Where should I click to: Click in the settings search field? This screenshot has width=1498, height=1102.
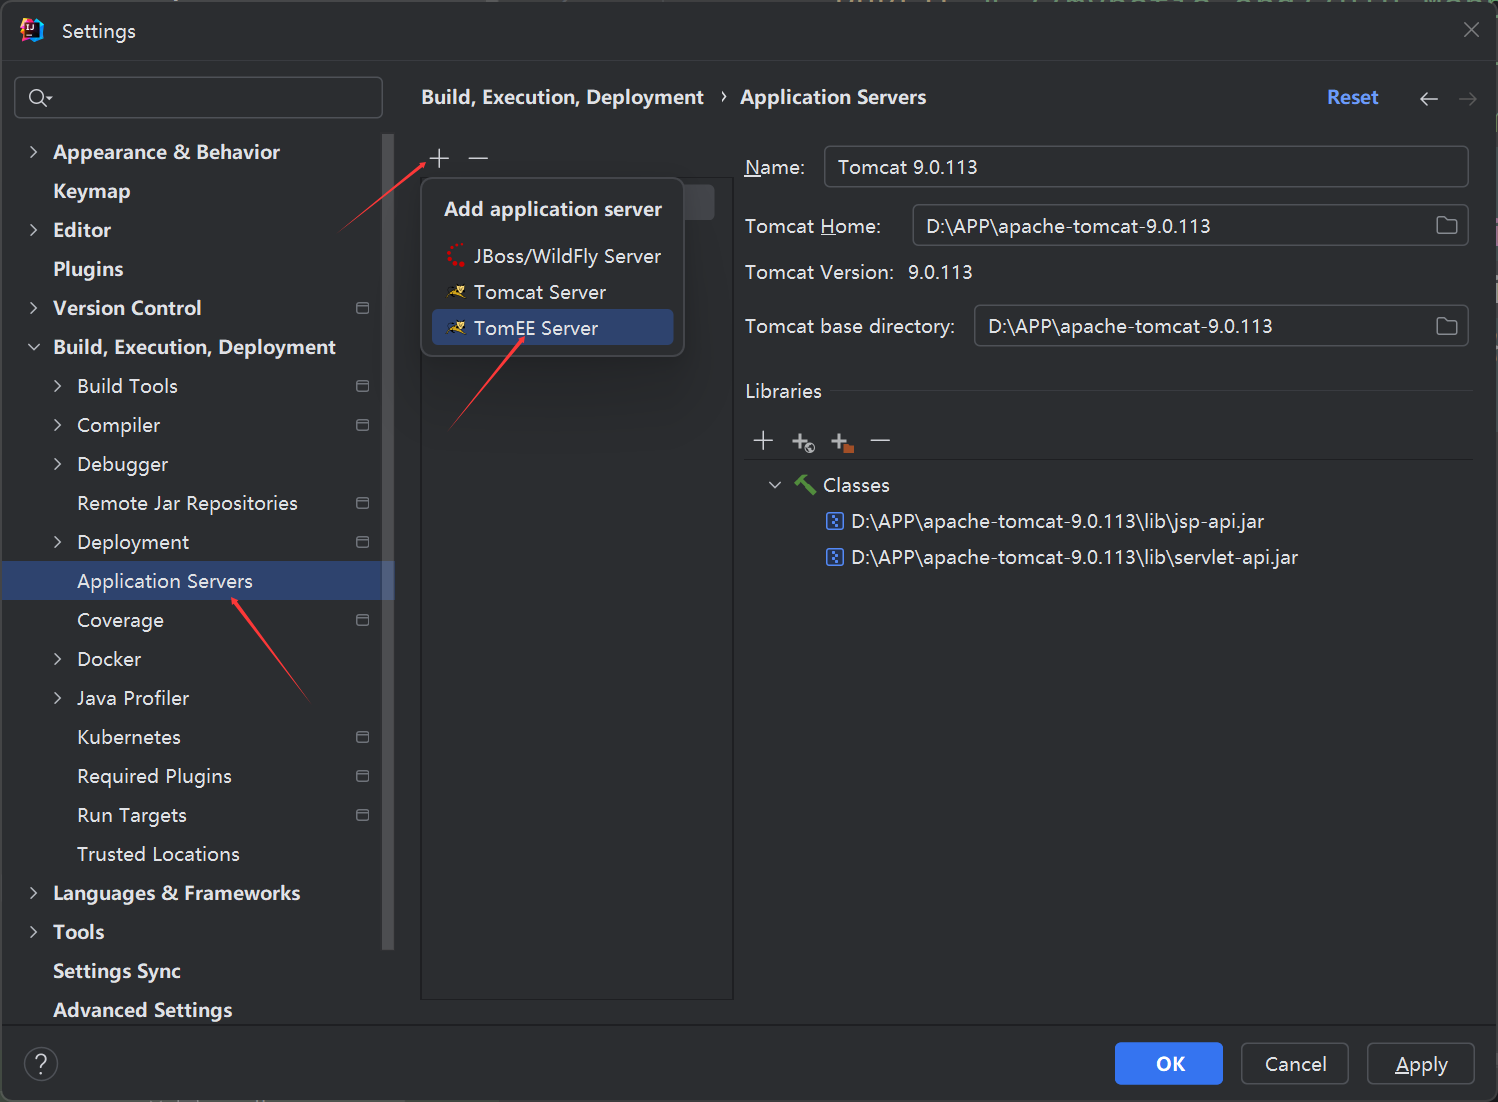(198, 97)
